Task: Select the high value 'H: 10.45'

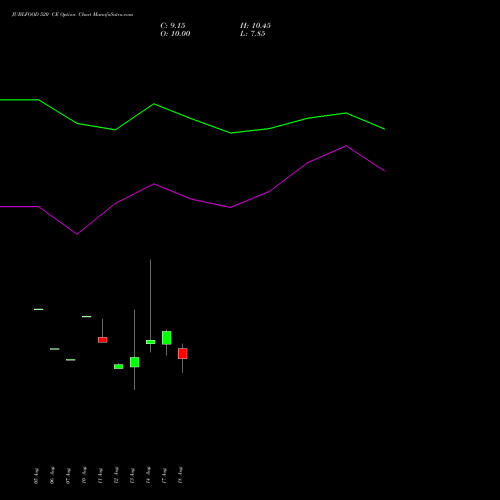Action: pos(255,26)
